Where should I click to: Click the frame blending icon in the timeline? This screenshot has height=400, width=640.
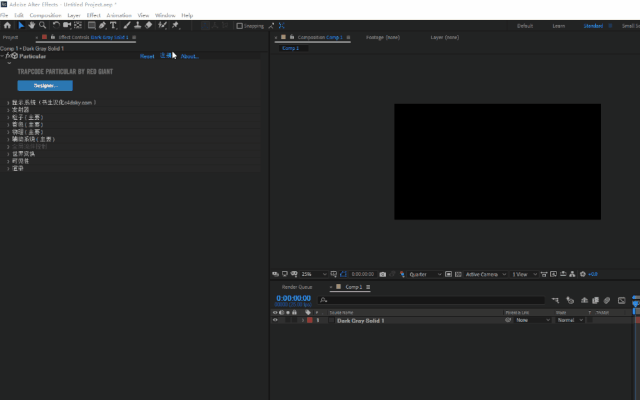[x=596, y=300]
